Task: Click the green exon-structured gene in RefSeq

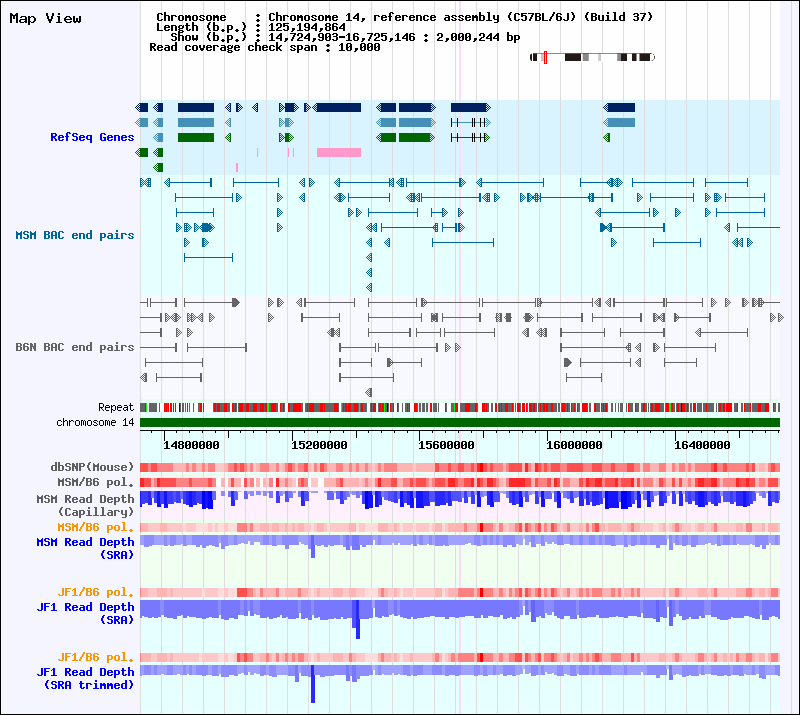Action: [x=470, y=137]
